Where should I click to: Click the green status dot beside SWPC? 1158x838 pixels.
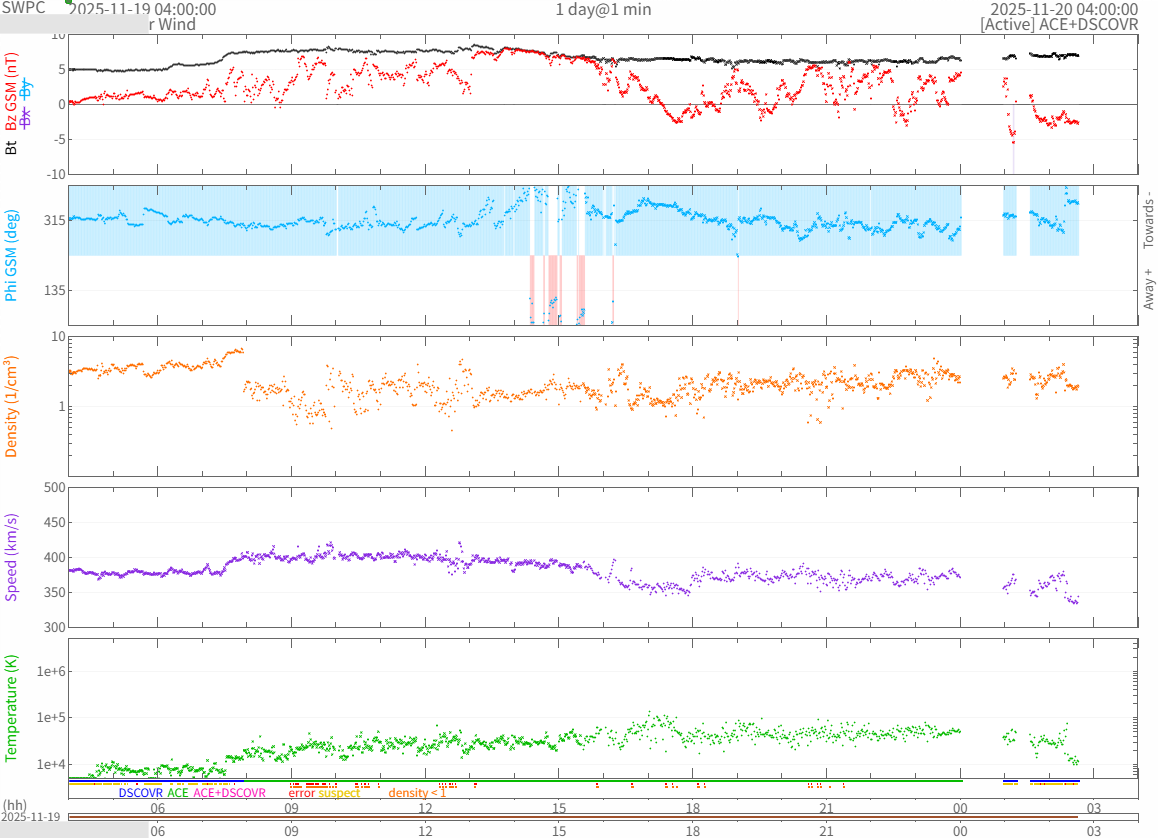pos(69,2)
